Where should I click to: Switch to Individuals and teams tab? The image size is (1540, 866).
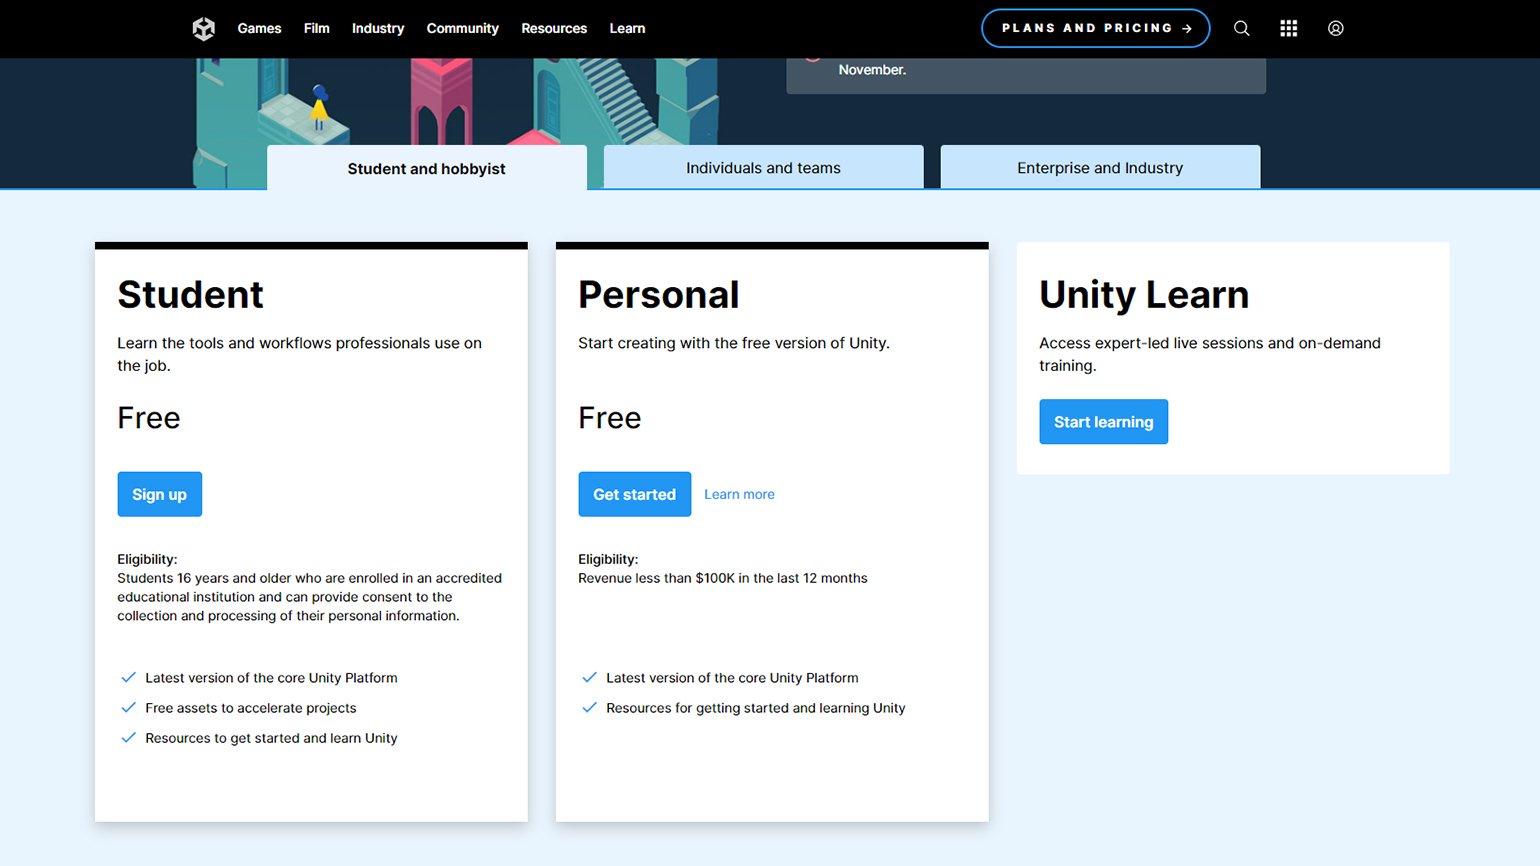coord(763,168)
